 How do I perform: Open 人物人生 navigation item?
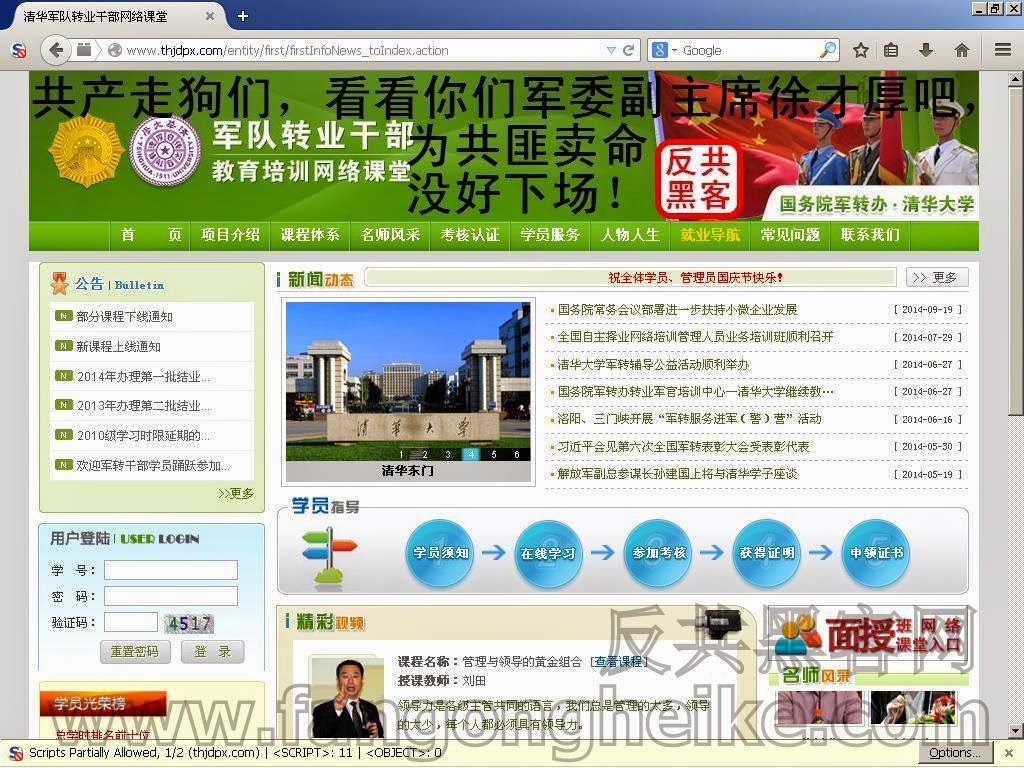tap(630, 234)
